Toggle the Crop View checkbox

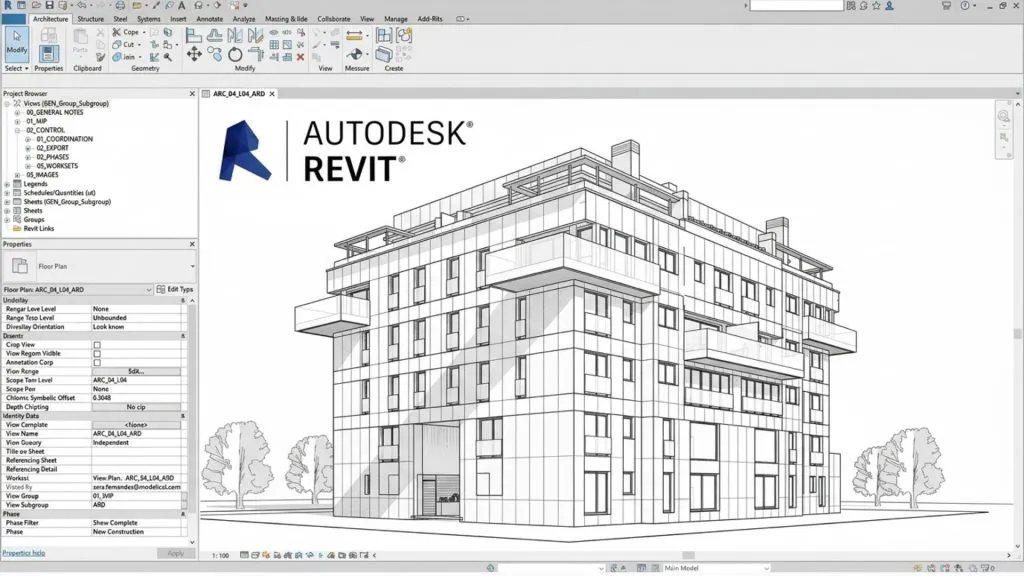tap(97, 345)
